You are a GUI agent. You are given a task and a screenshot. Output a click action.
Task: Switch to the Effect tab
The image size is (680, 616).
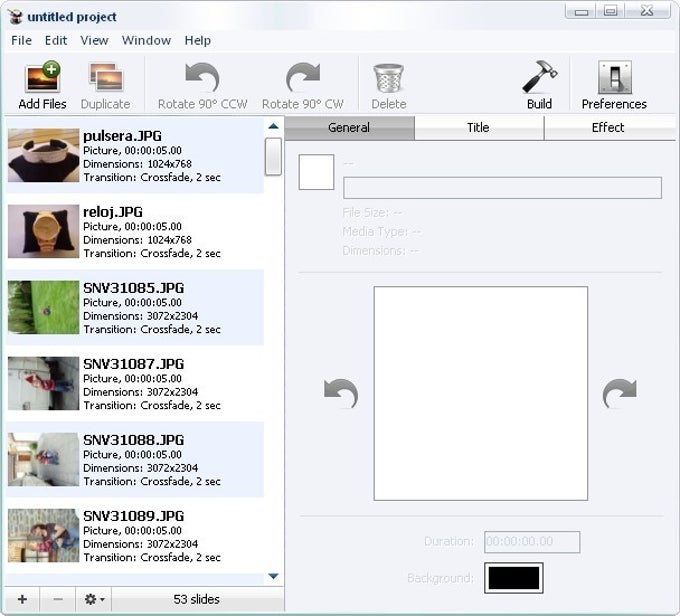coord(608,128)
